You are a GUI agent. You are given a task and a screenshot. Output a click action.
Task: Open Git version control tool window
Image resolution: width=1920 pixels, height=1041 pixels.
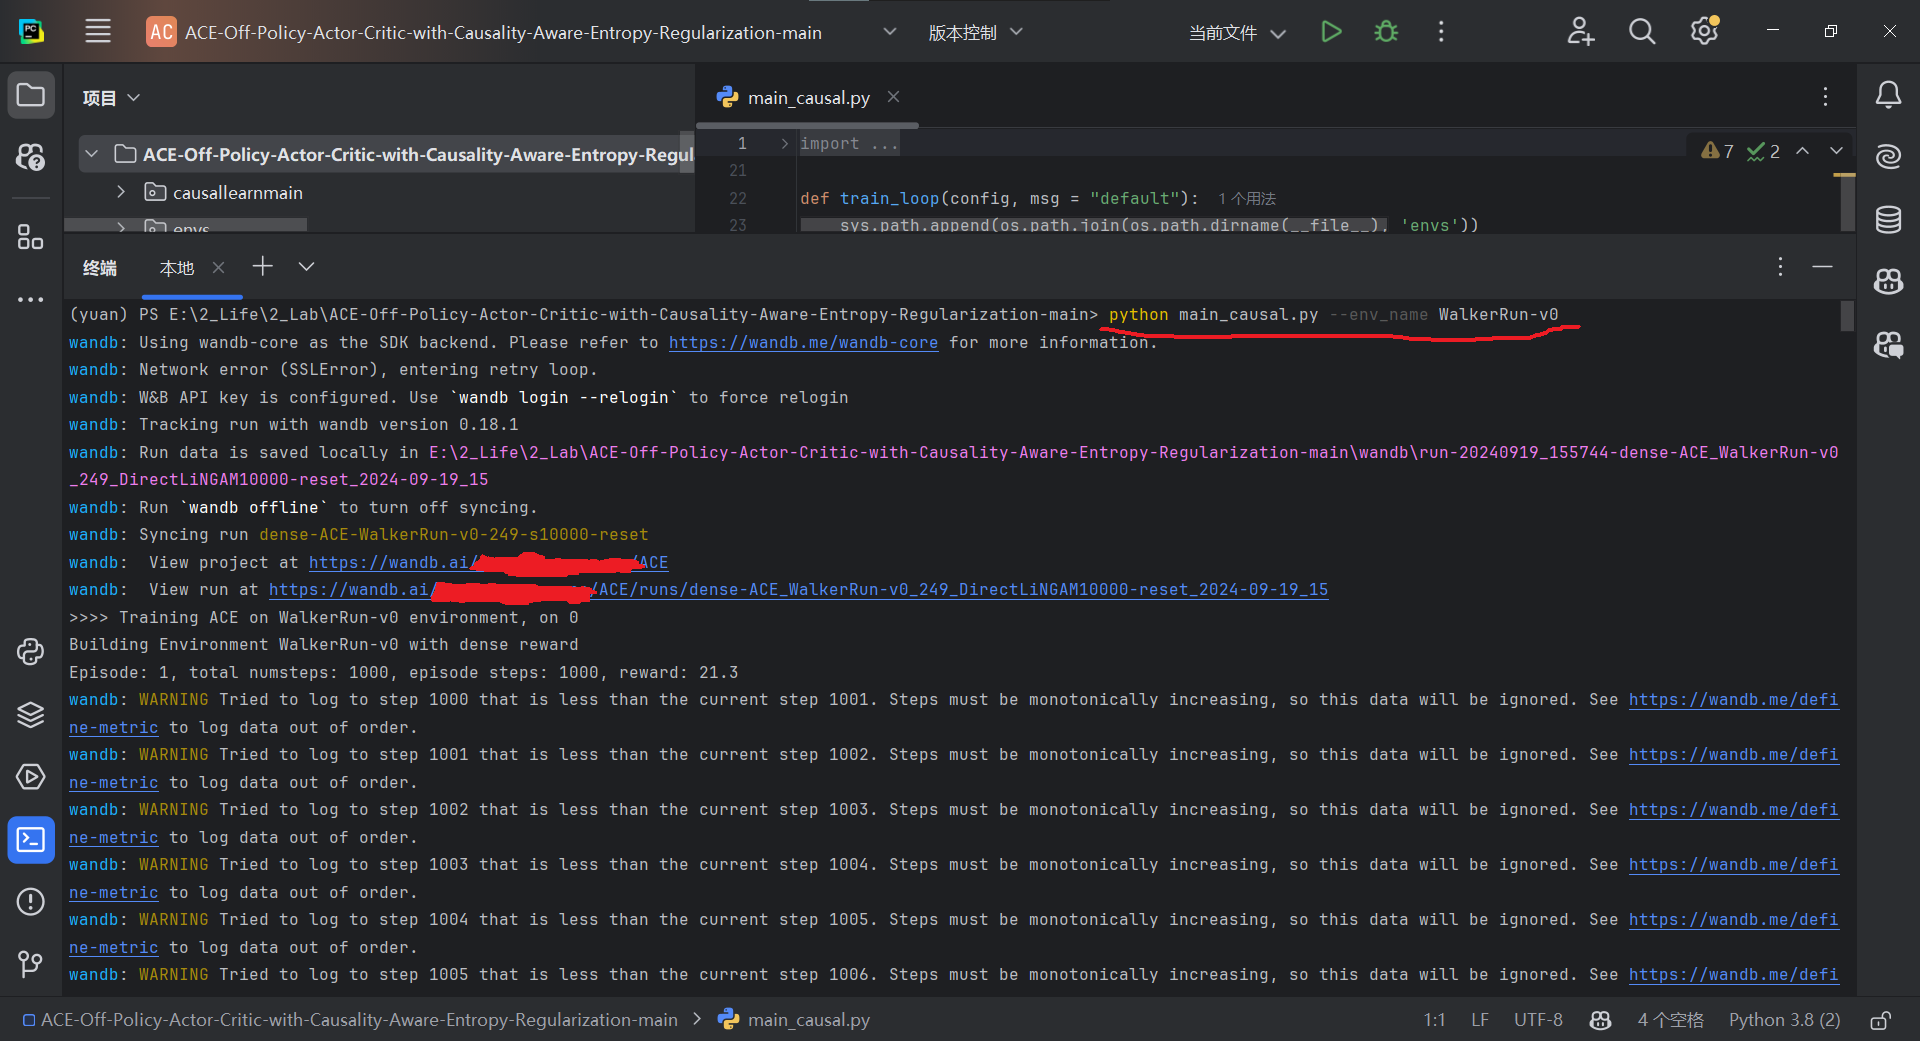coord(31,964)
